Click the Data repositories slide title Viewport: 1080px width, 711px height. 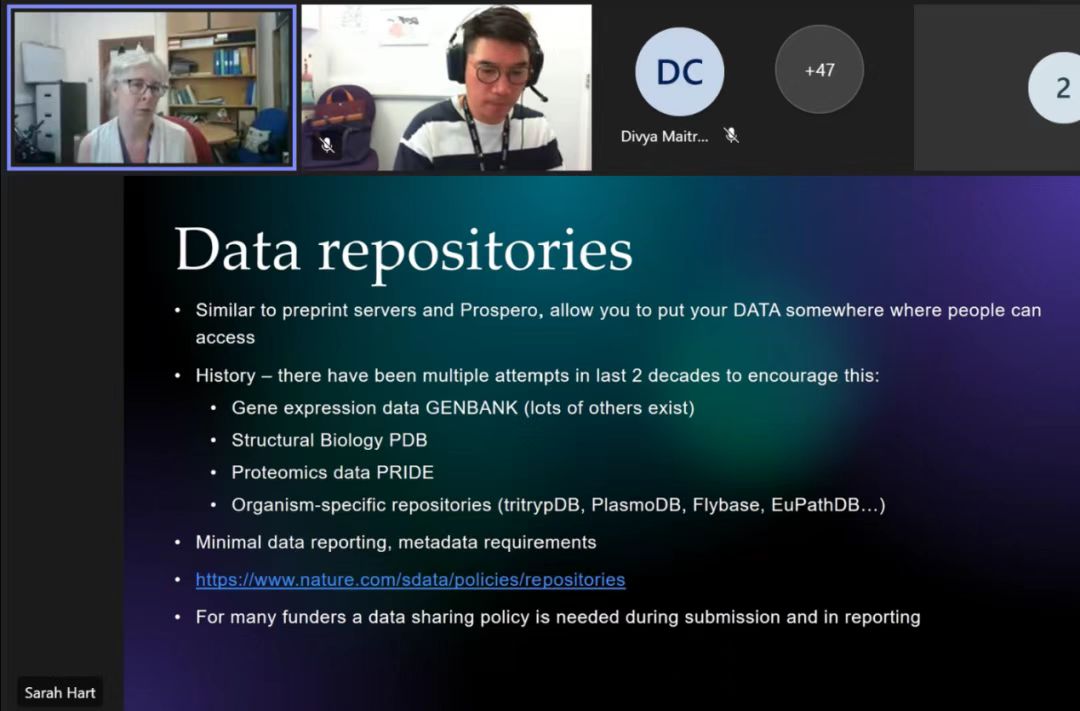403,250
